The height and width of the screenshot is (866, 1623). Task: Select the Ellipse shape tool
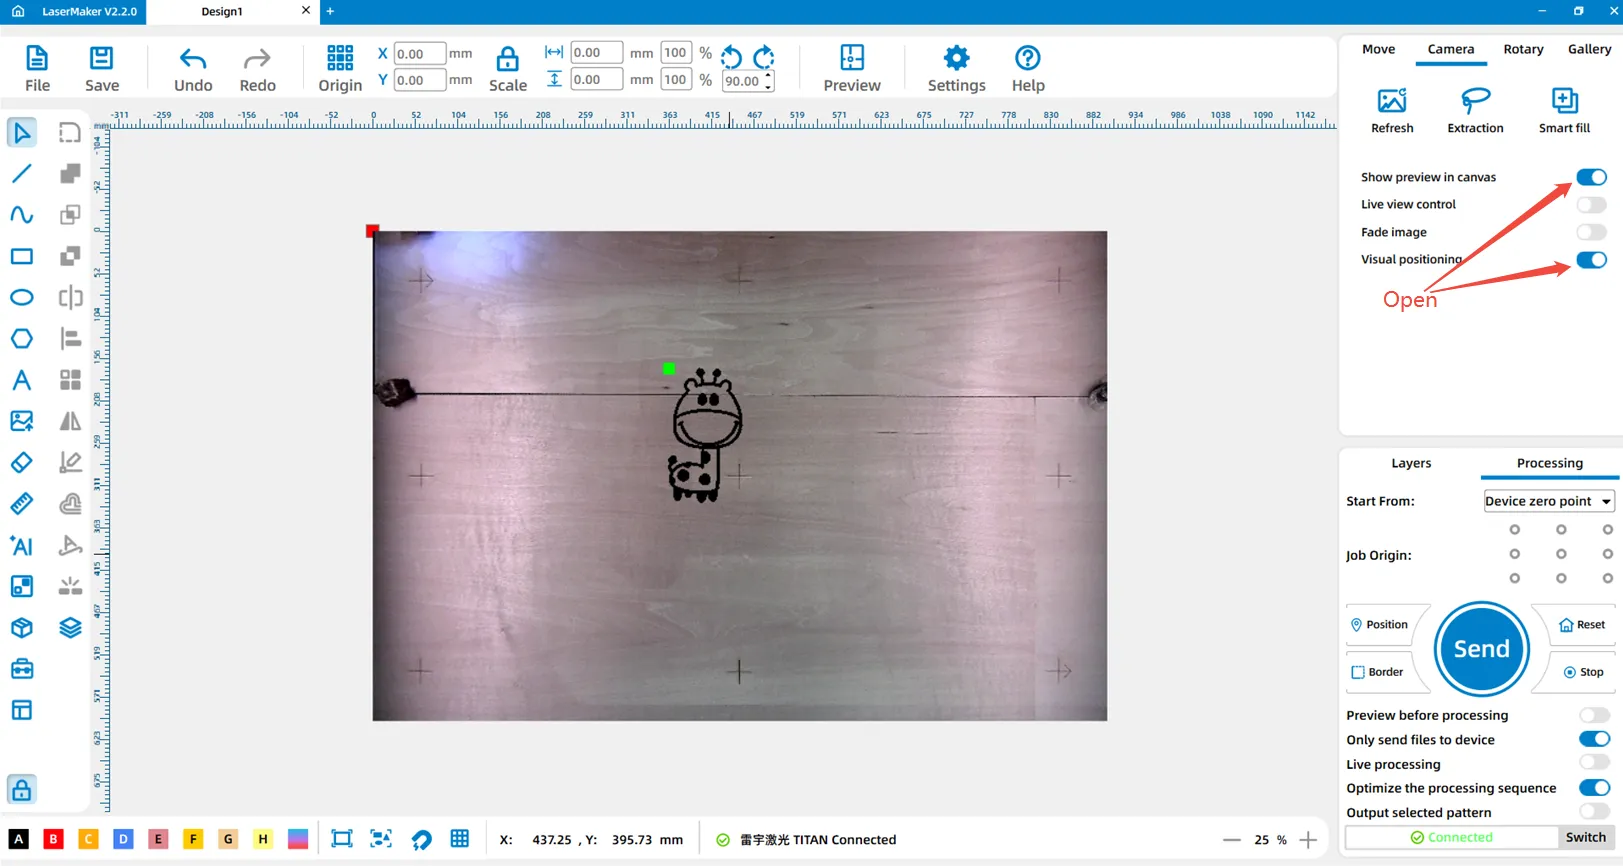(x=21, y=297)
